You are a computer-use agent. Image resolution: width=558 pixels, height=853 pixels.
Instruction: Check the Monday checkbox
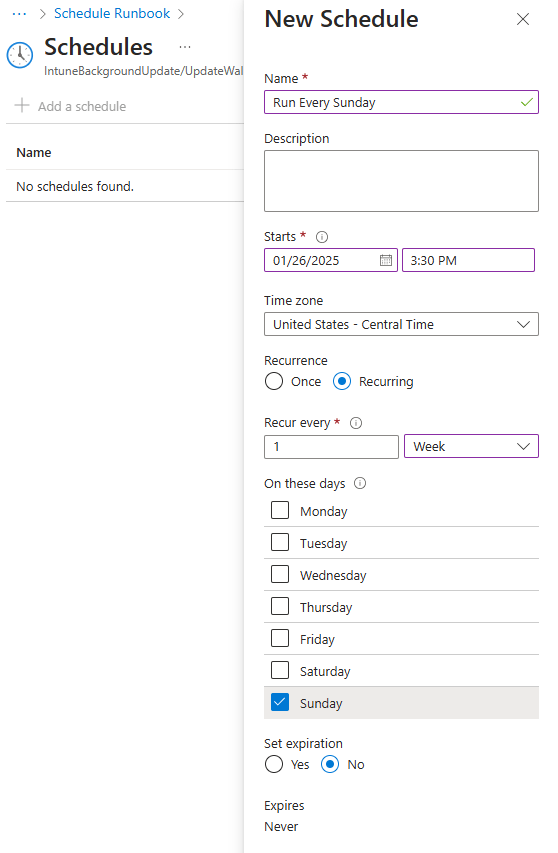click(x=280, y=510)
